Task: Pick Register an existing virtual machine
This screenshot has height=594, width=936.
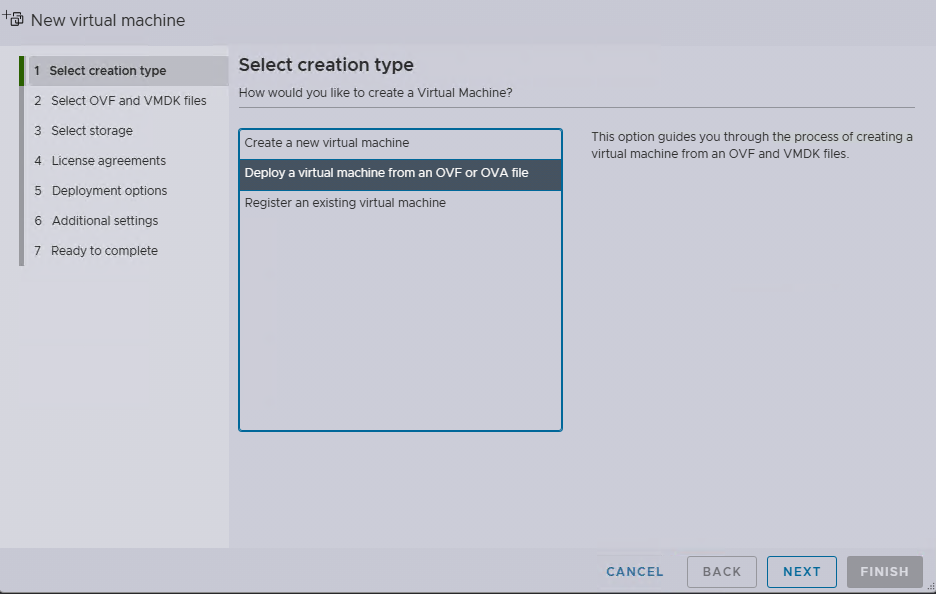Action: click(345, 203)
